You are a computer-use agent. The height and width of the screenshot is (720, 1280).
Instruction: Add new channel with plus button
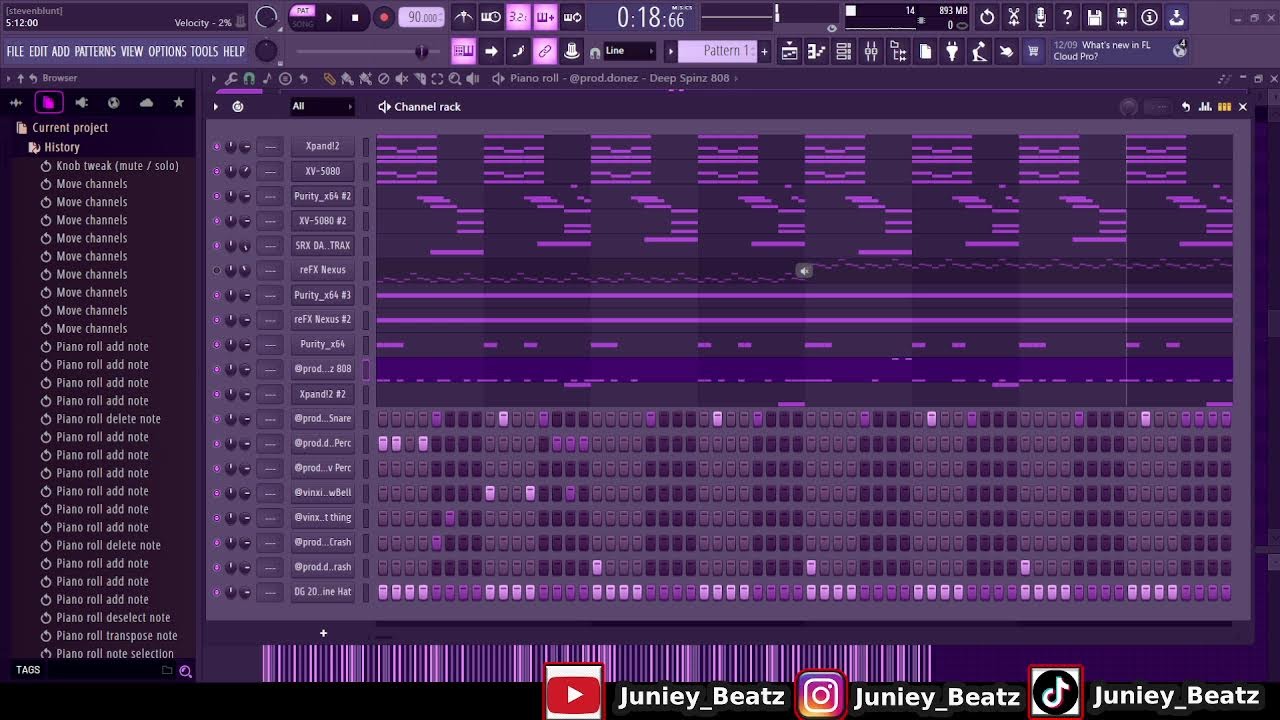[x=323, y=633]
